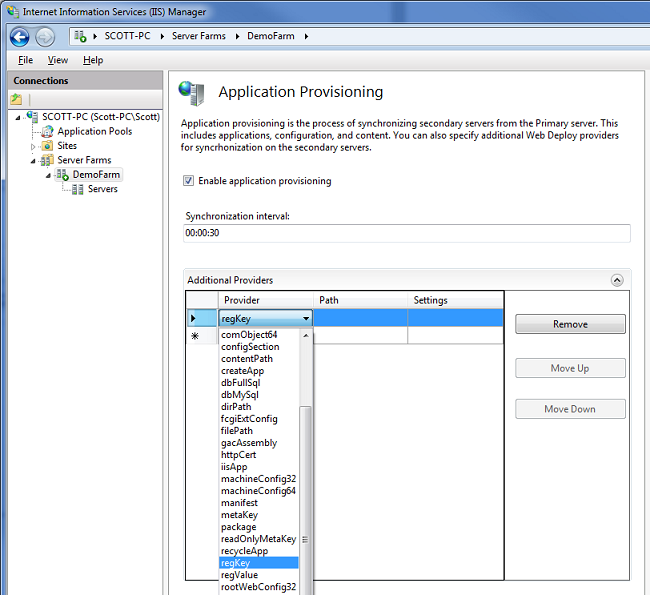Open breadcrumb arrow after Server Farms

237,36
